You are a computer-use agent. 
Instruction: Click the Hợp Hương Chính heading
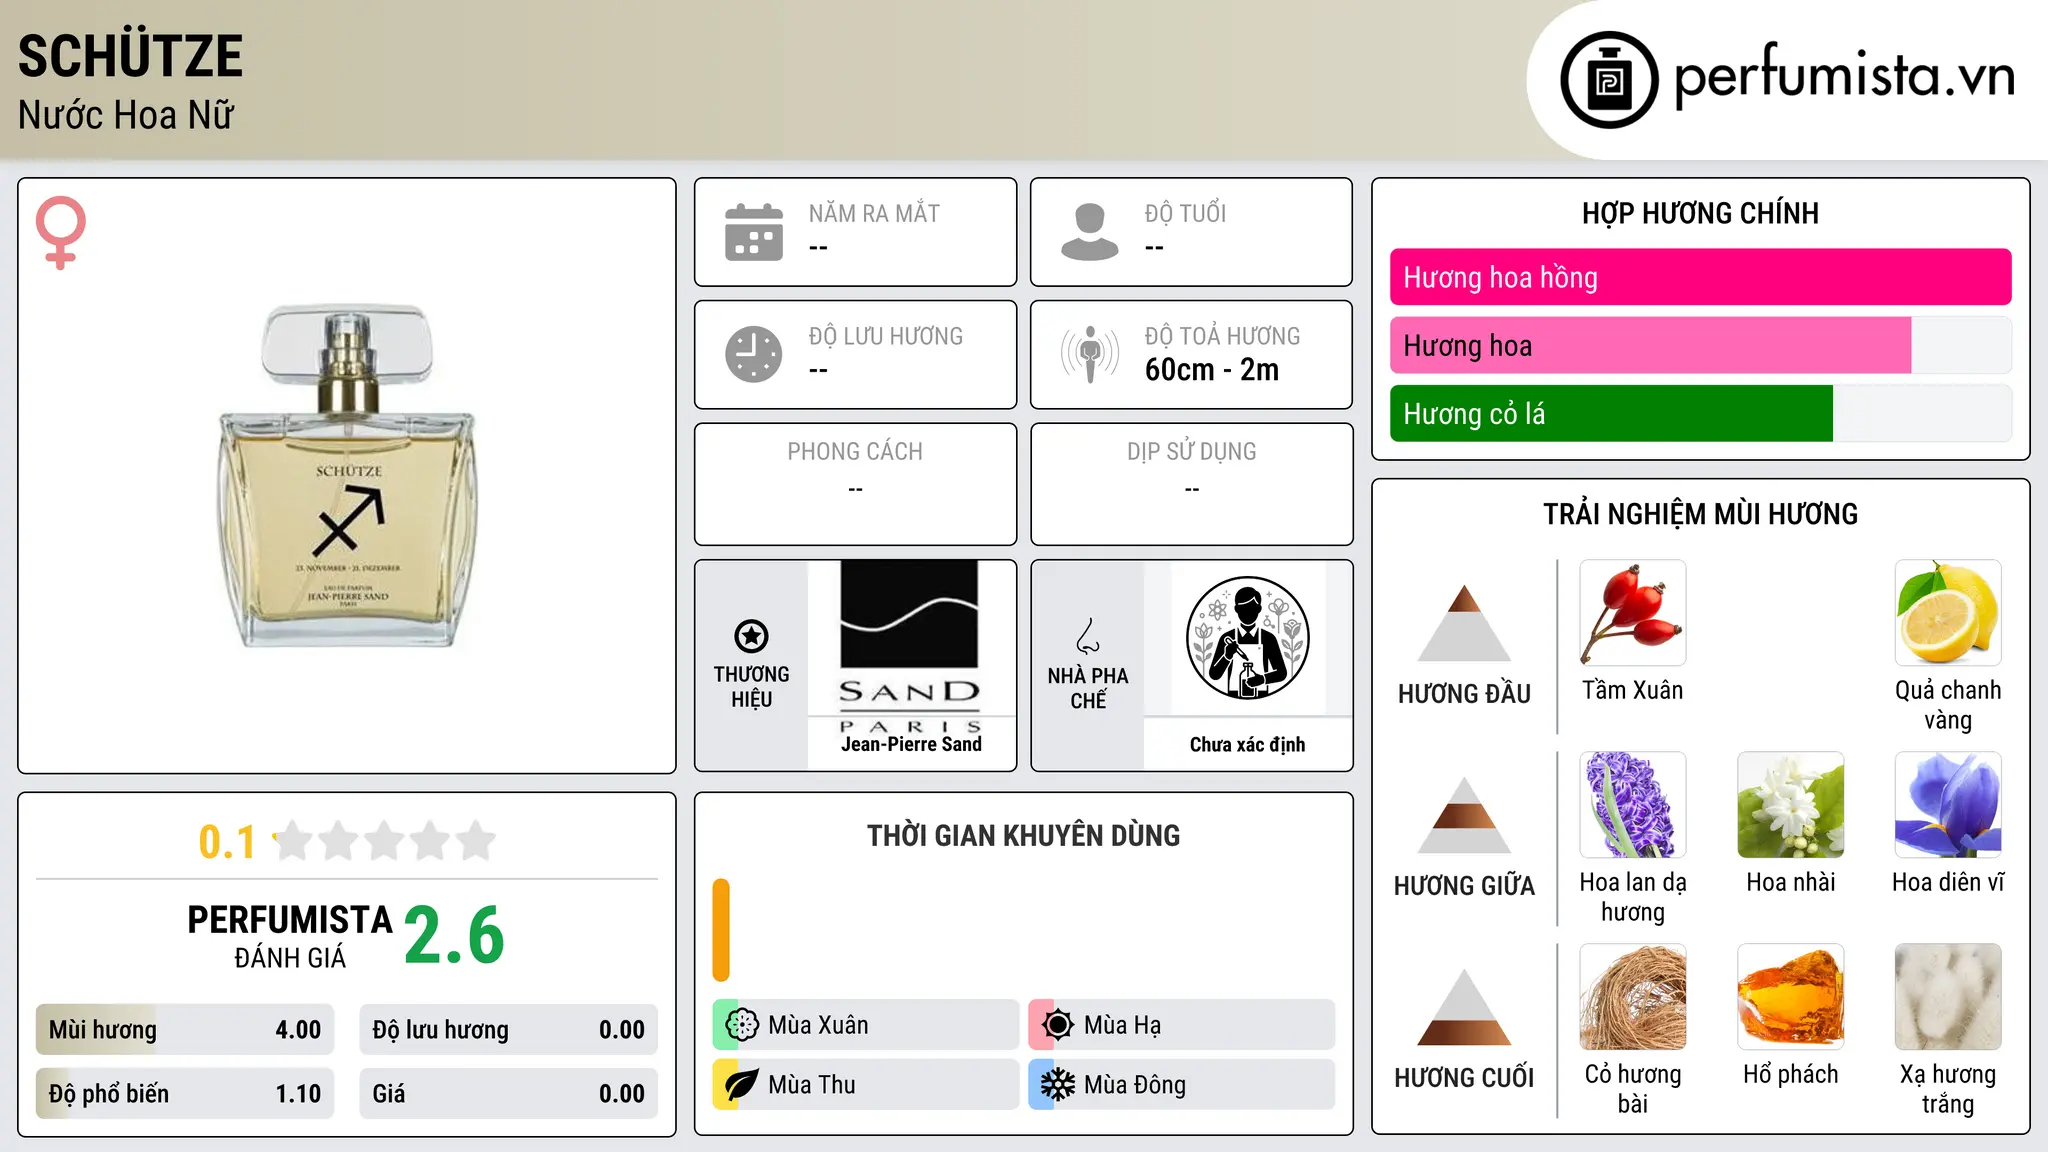point(1700,213)
